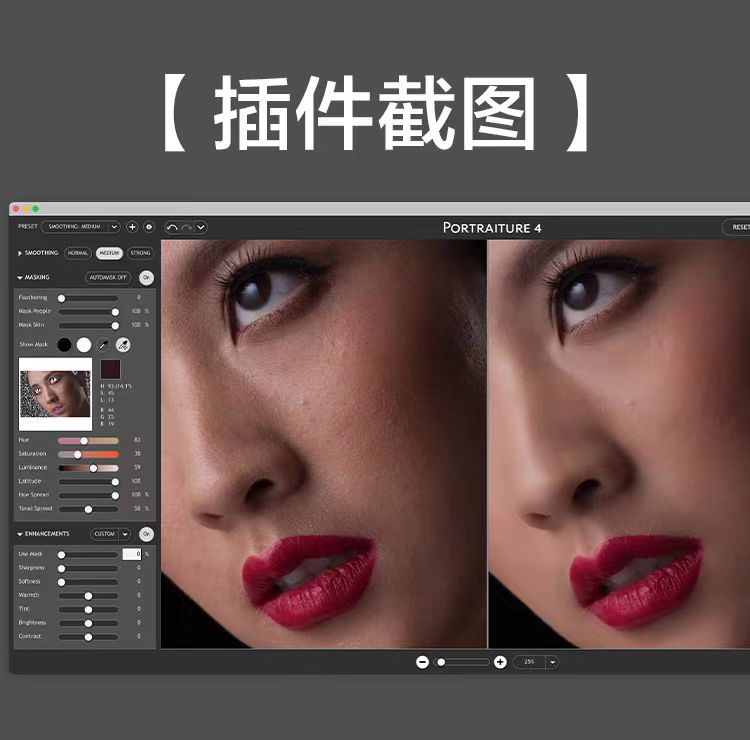Select Medium smoothing level
Viewport: 750px width, 740px height.
tap(109, 253)
